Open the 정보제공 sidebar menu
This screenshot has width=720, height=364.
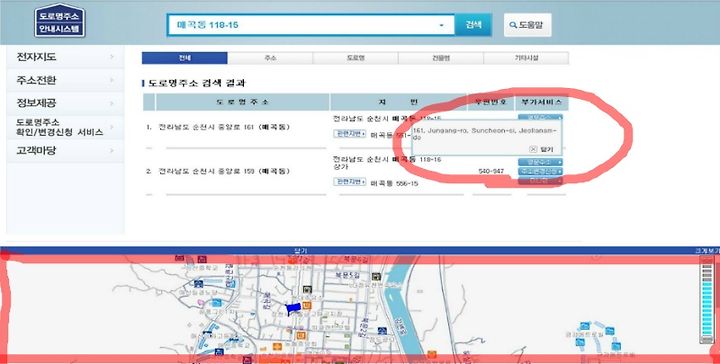point(65,103)
